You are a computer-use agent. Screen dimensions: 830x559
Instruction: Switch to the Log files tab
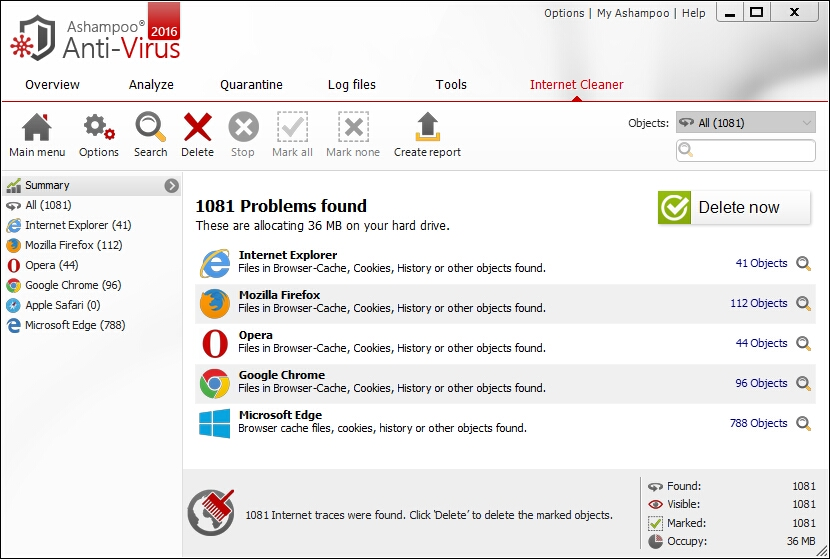351,85
